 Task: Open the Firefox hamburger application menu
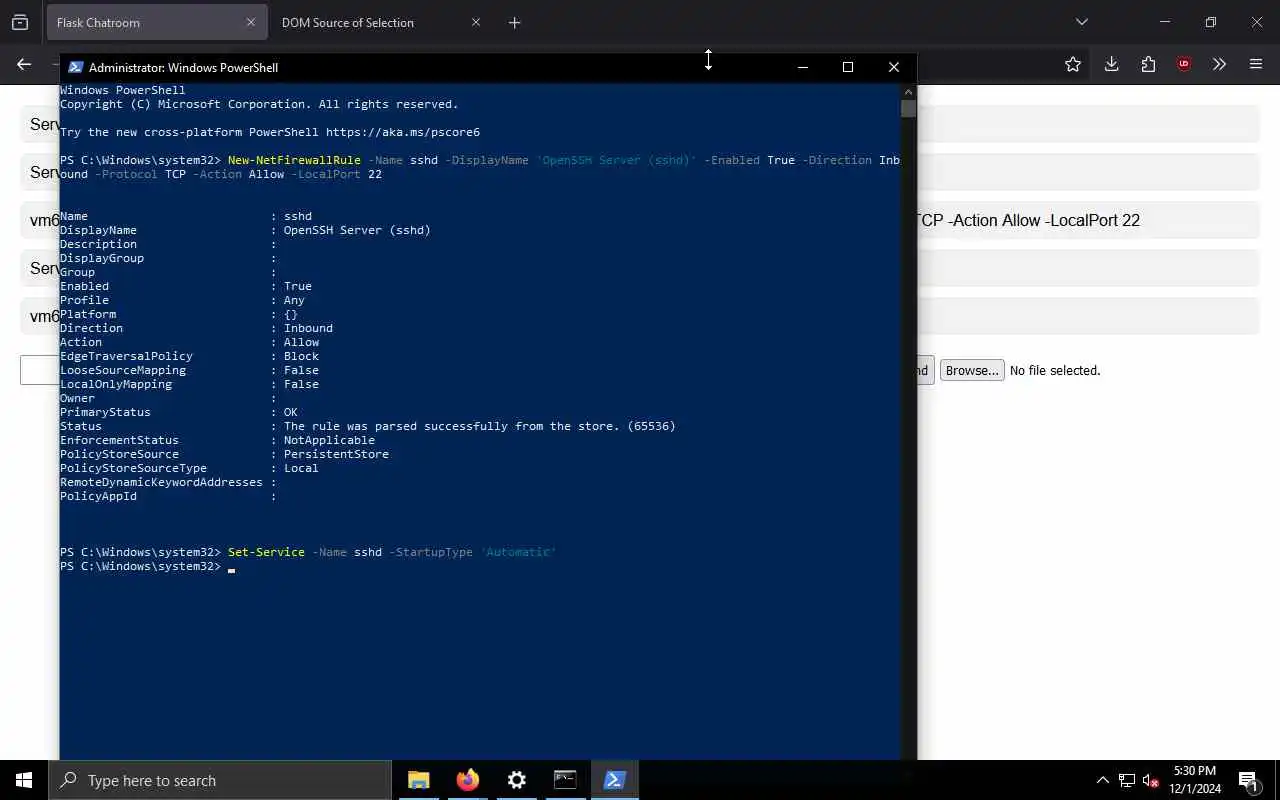(1256, 64)
